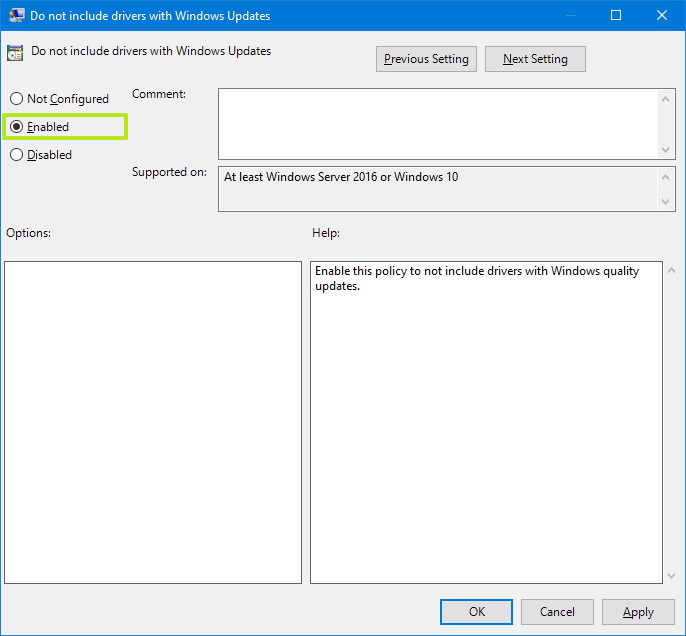Click the empty Options pane
This screenshot has width=686, height=636.
click(x=153, y=422)
